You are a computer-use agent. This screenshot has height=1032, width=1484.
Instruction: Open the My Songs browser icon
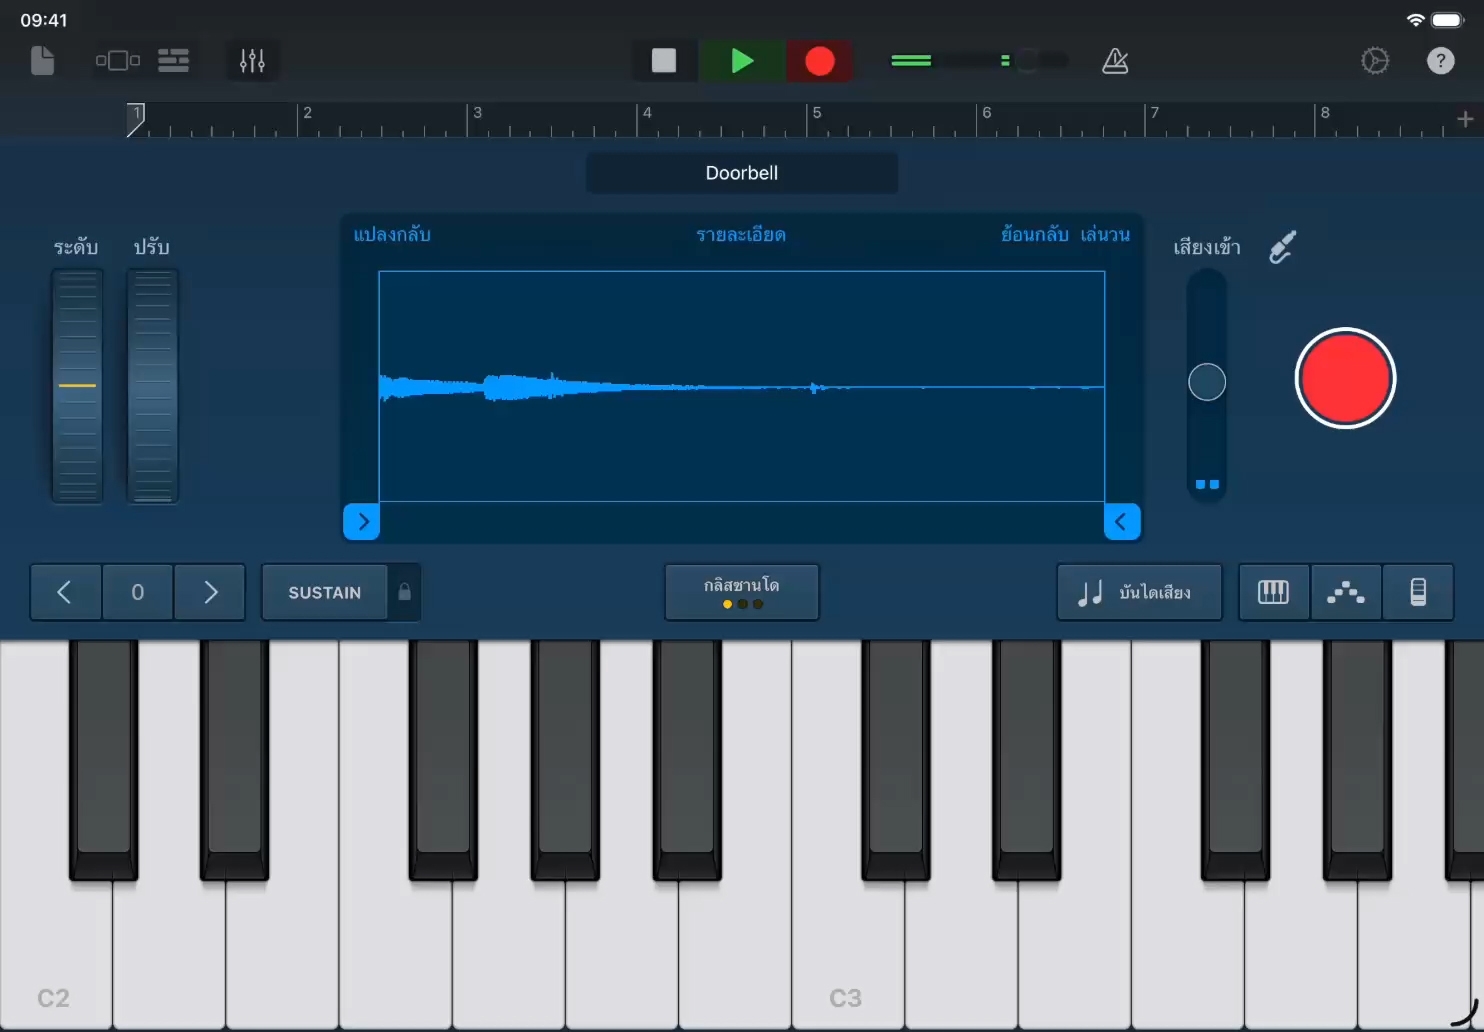tap(43, 61)
